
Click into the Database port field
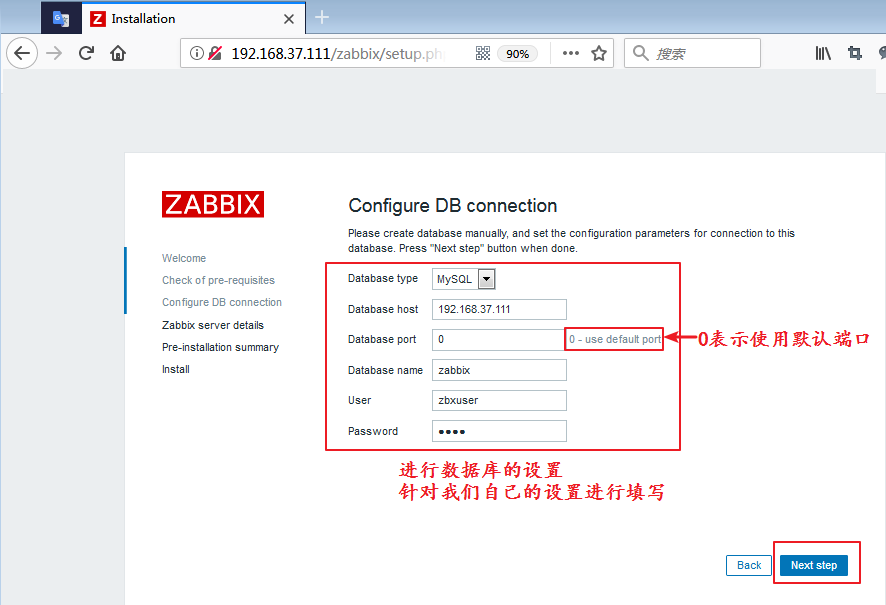coord(498,340)
